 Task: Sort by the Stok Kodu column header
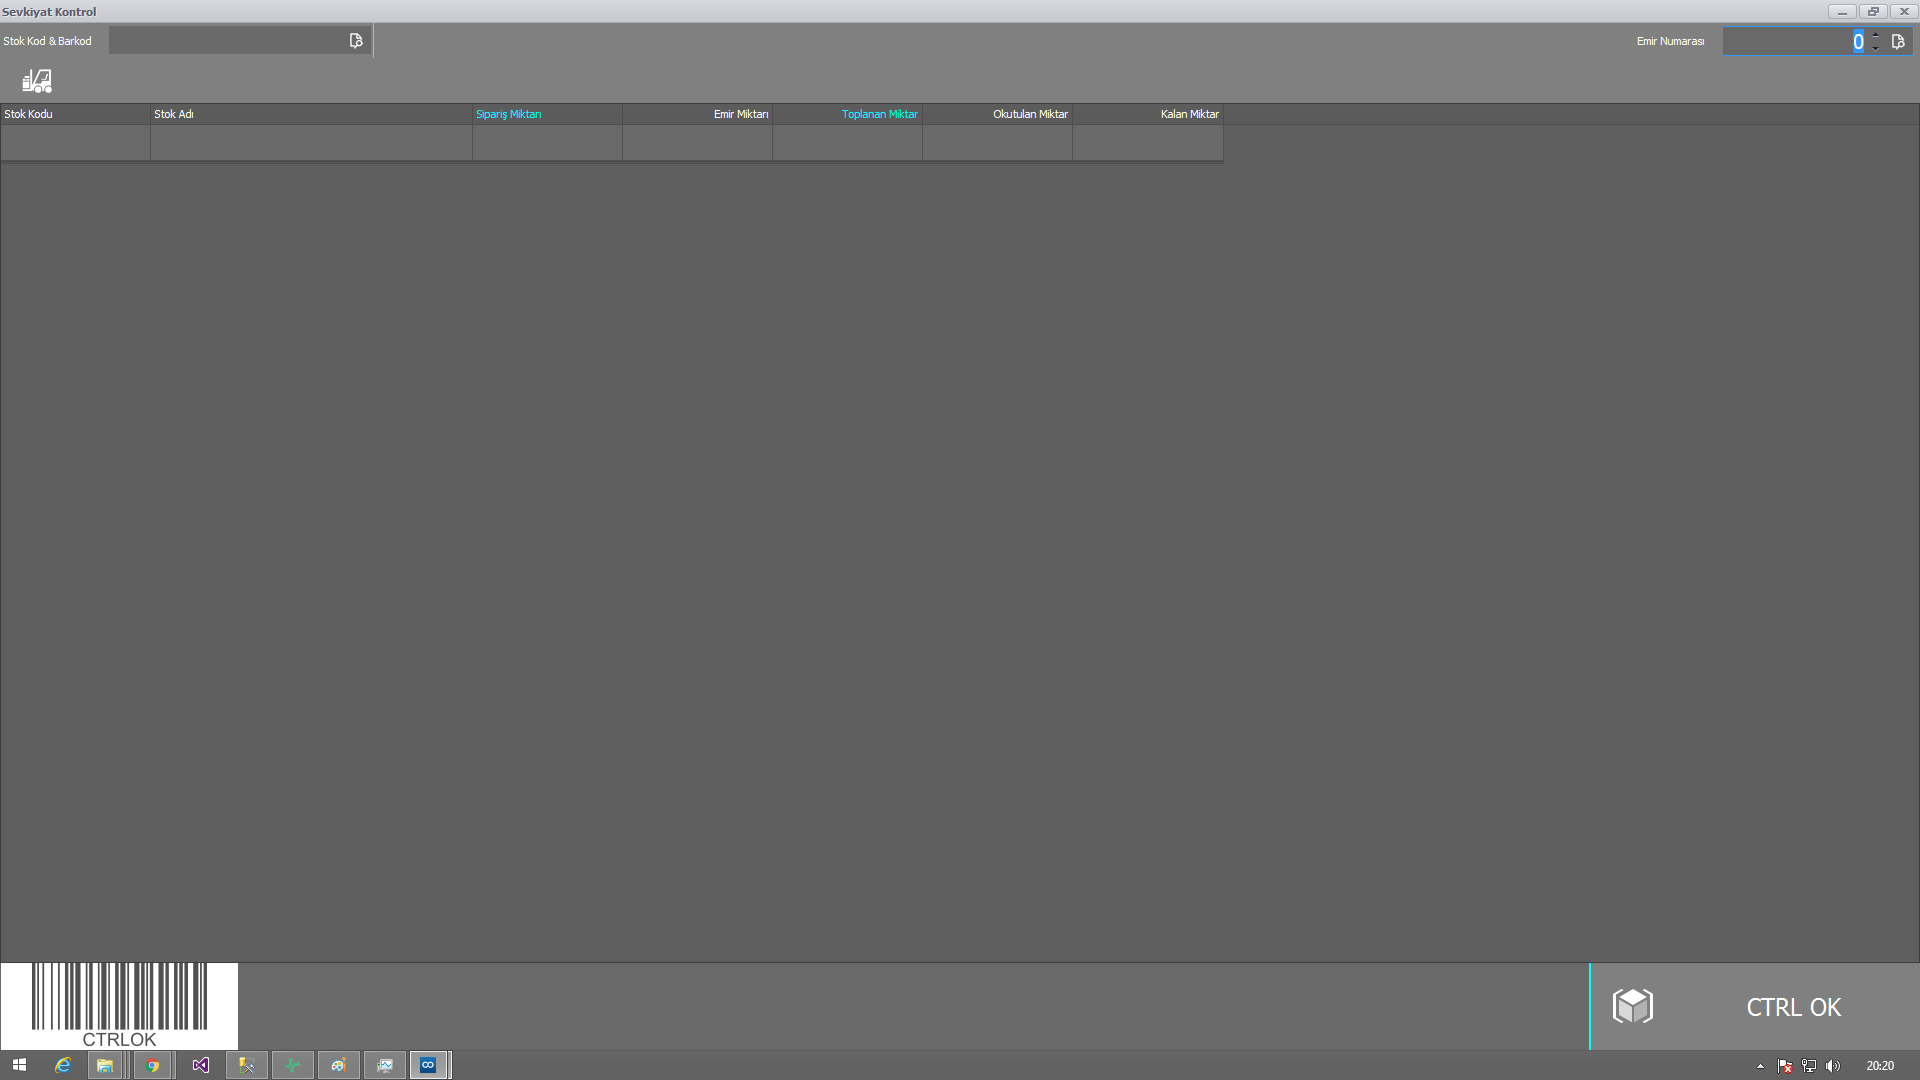(x=75, y=114)
